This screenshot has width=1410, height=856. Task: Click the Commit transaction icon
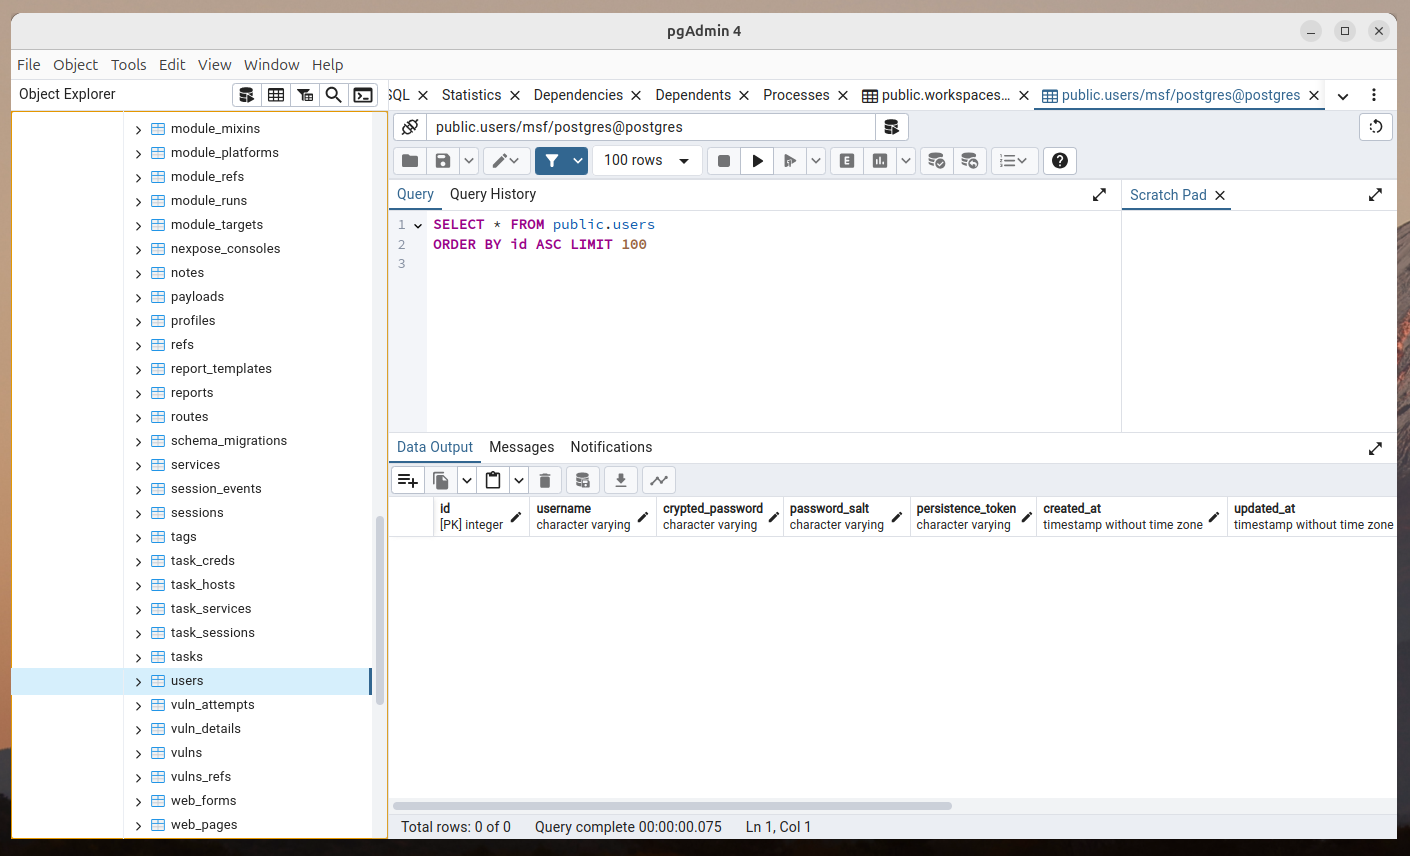point(937,161)
